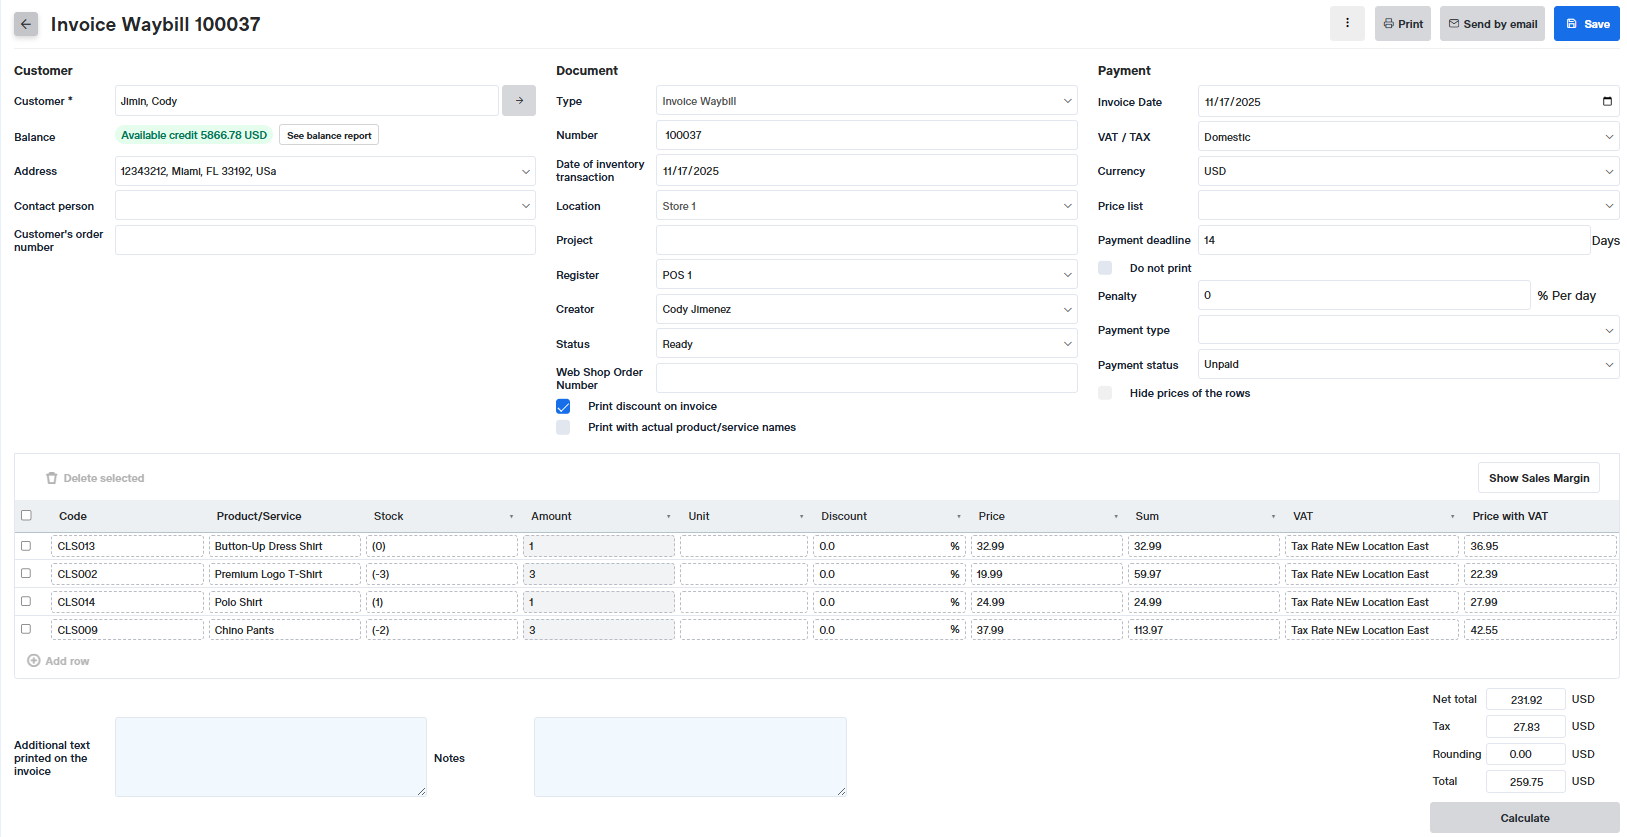This screenshot has height=837, width=1627.
Task: Click the Notes text area
Action: (690, 757)
